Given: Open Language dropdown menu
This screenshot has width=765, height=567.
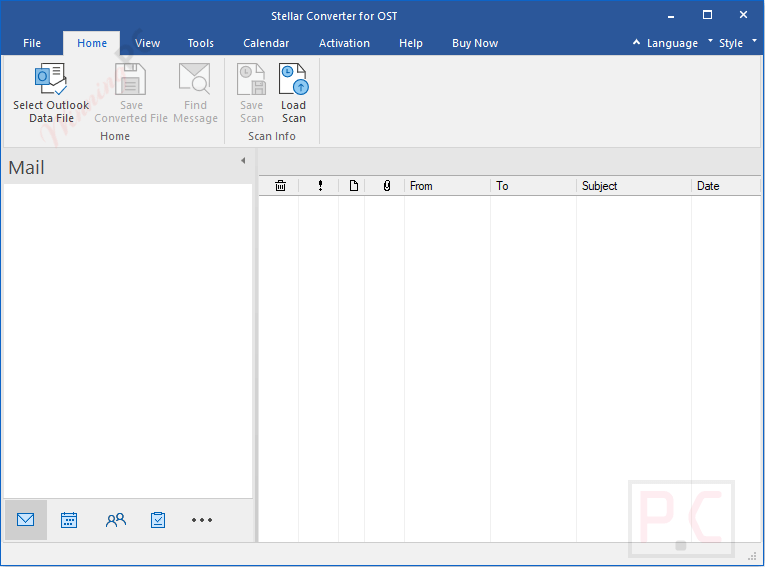Looking at the screenshot, I should [x=679, y=43].
